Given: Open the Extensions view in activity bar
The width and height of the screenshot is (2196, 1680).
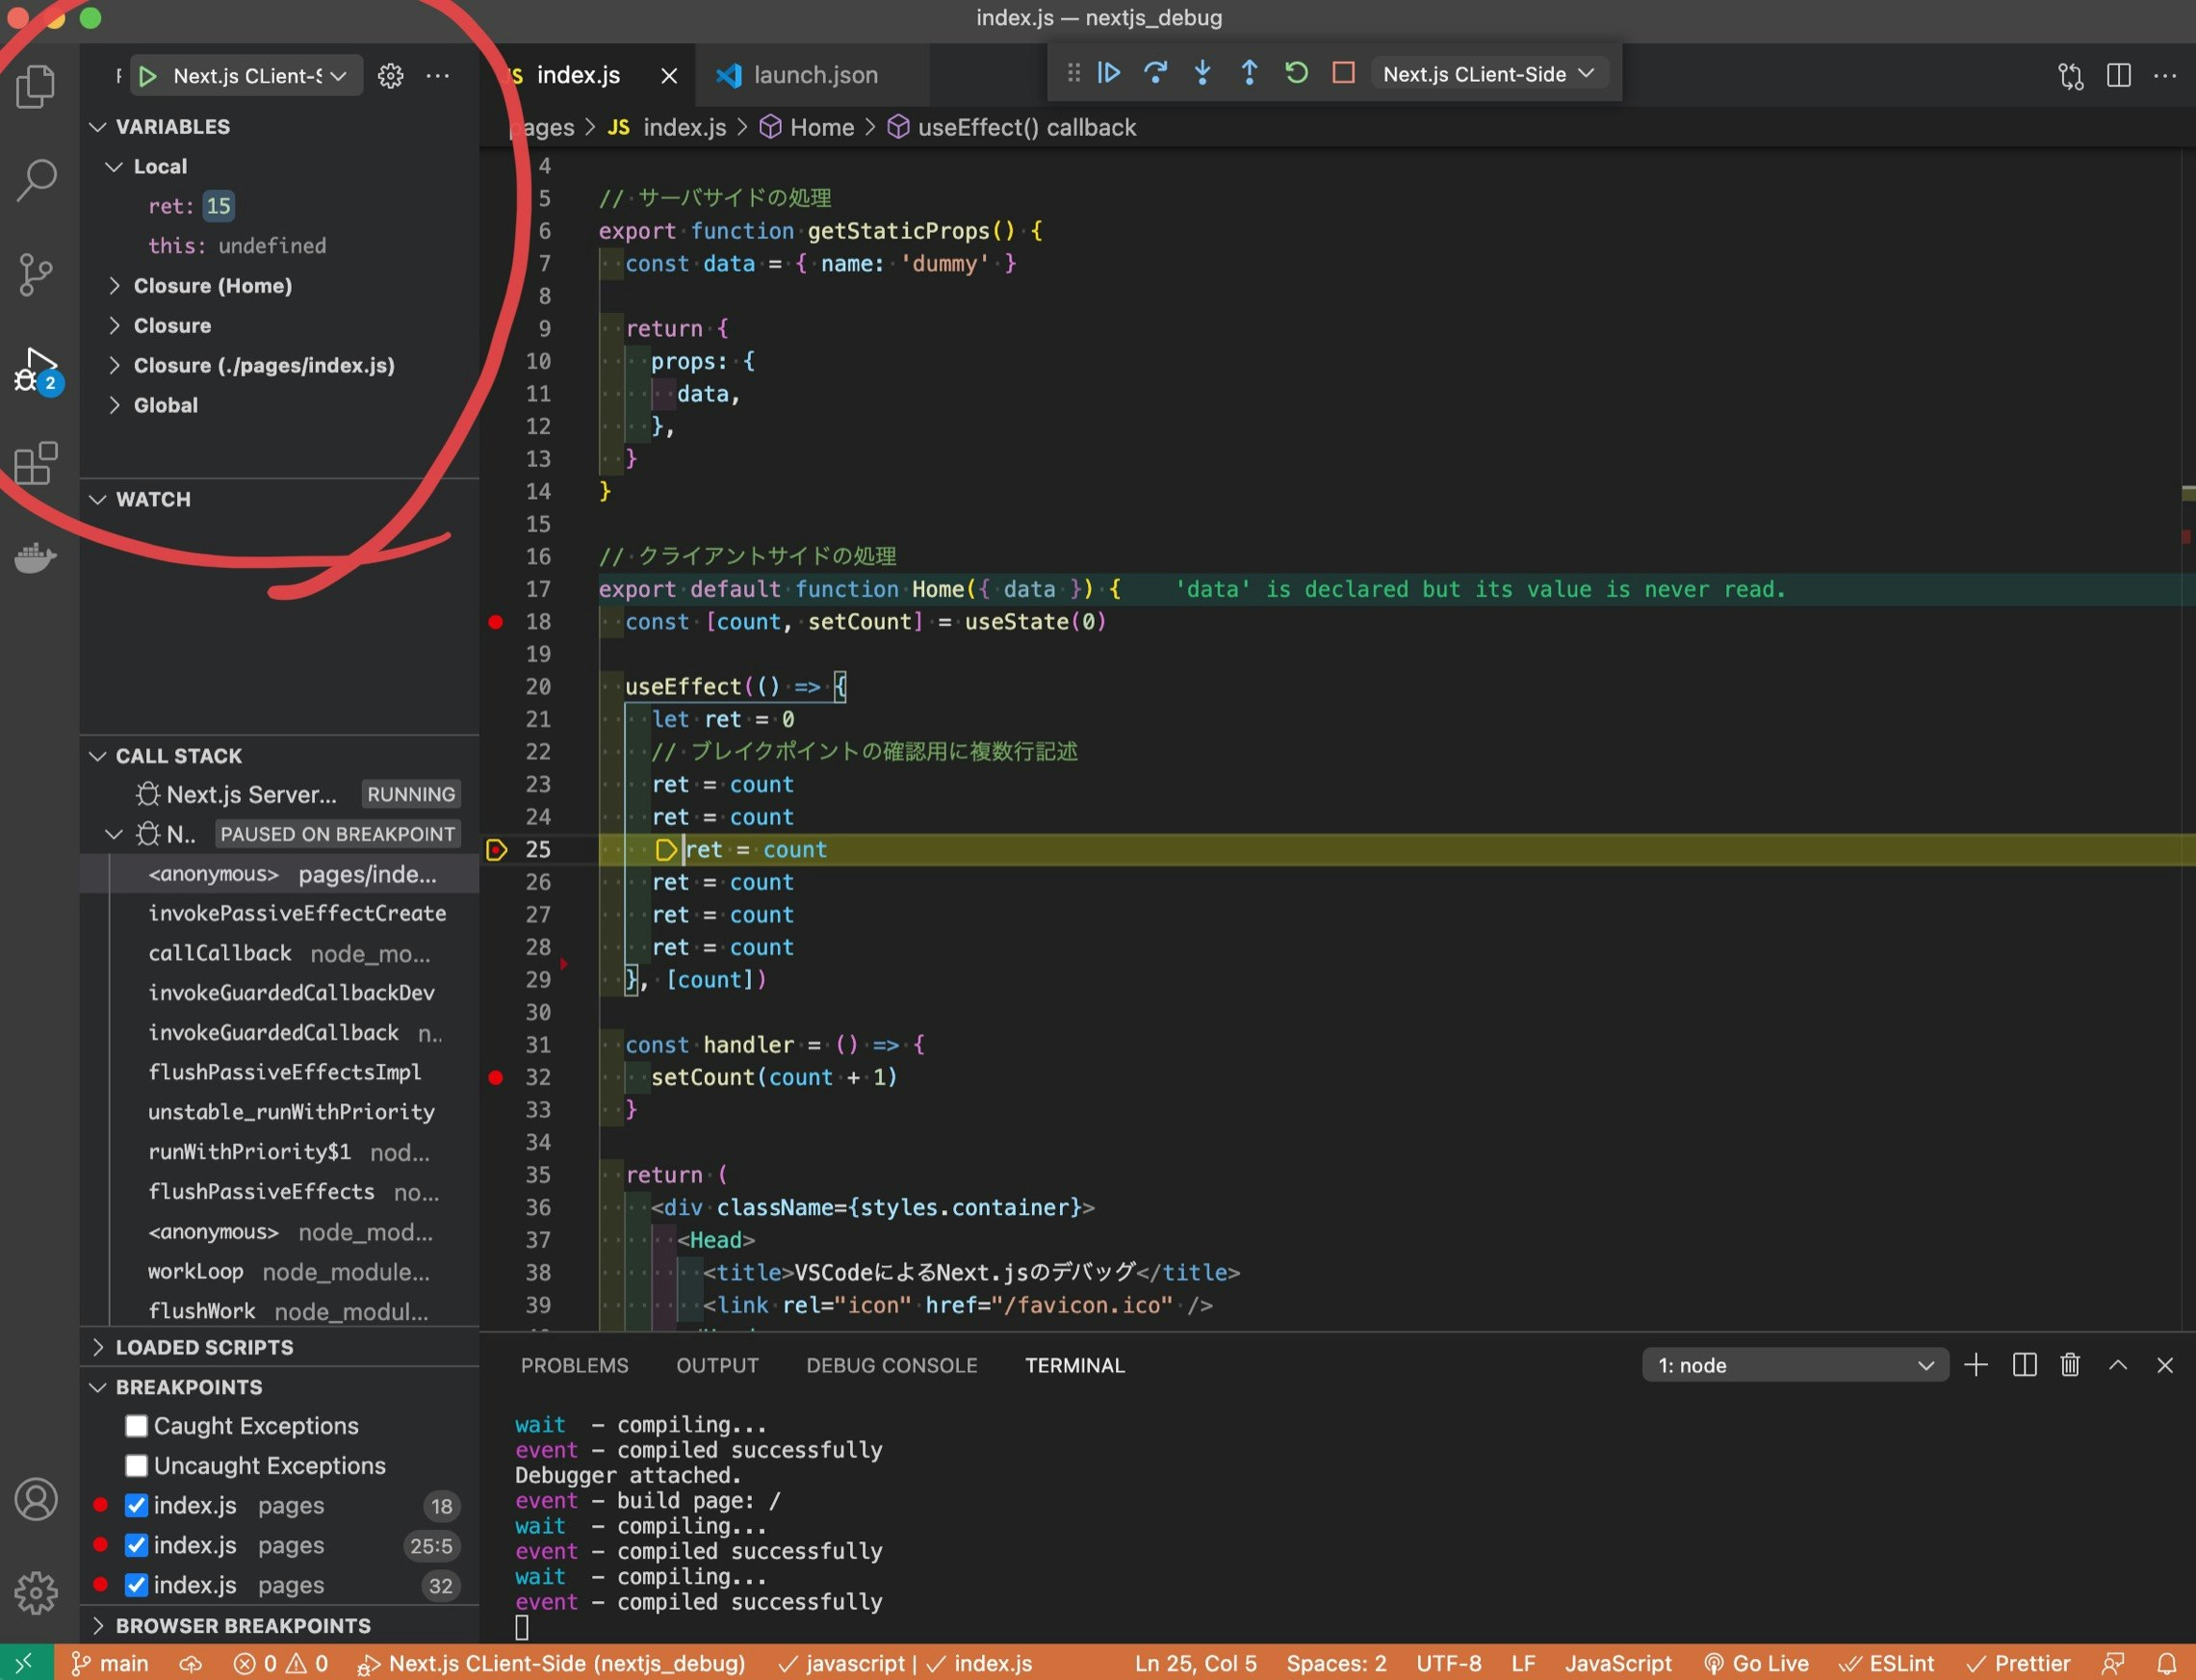Looking at the screenshot, I should [36, 464].
